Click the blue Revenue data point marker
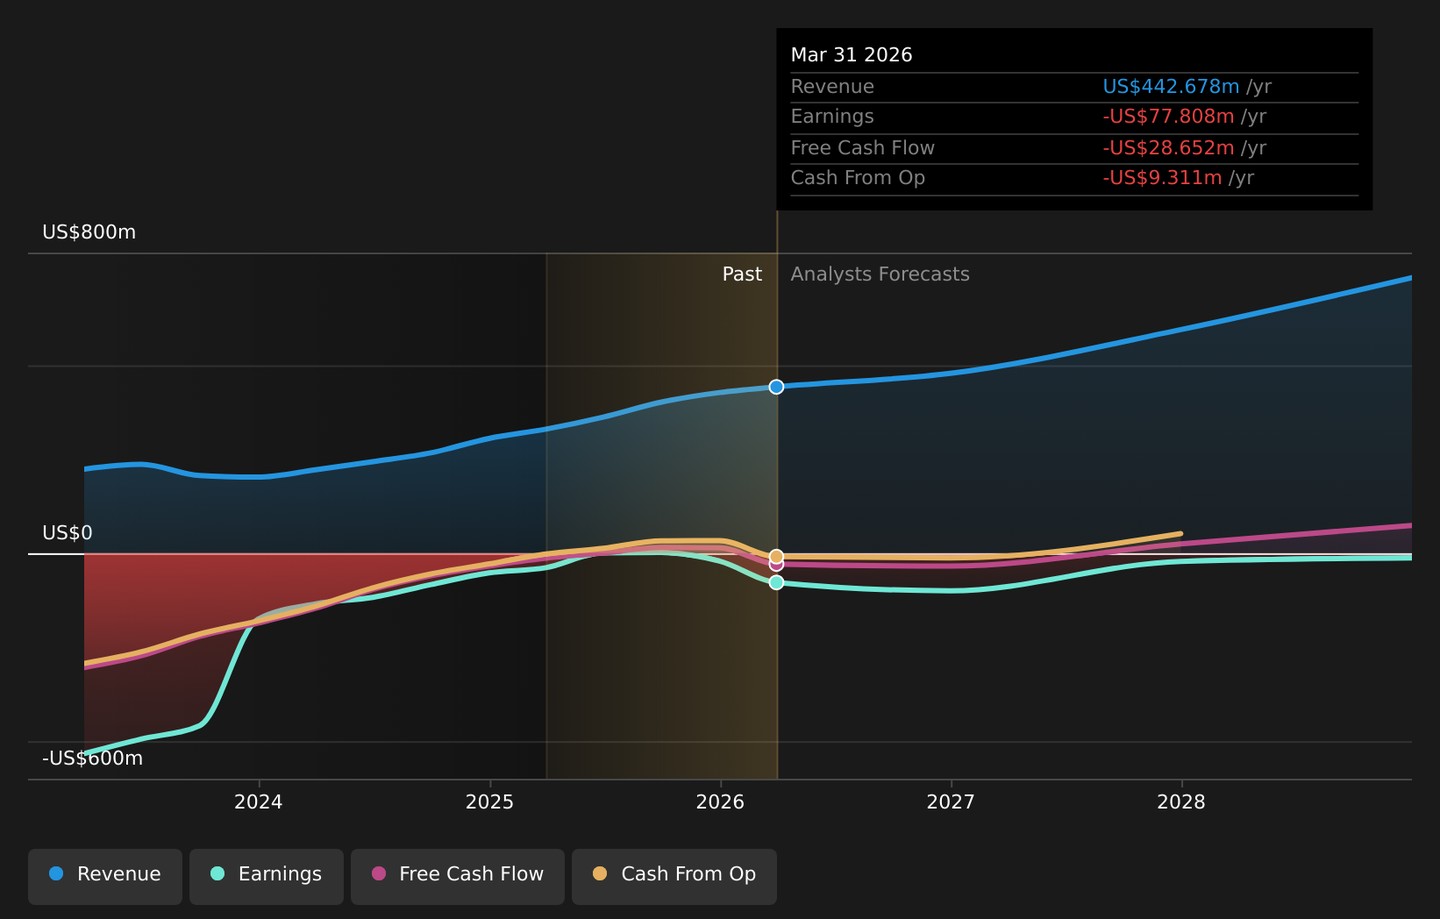 coord(776,387)
